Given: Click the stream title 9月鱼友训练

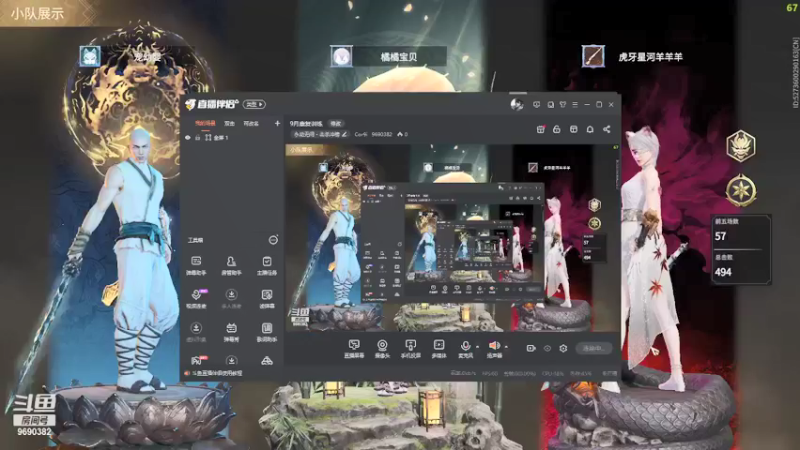Looking at the screenshot, I should pyautogui.click(x=306, y=123).
